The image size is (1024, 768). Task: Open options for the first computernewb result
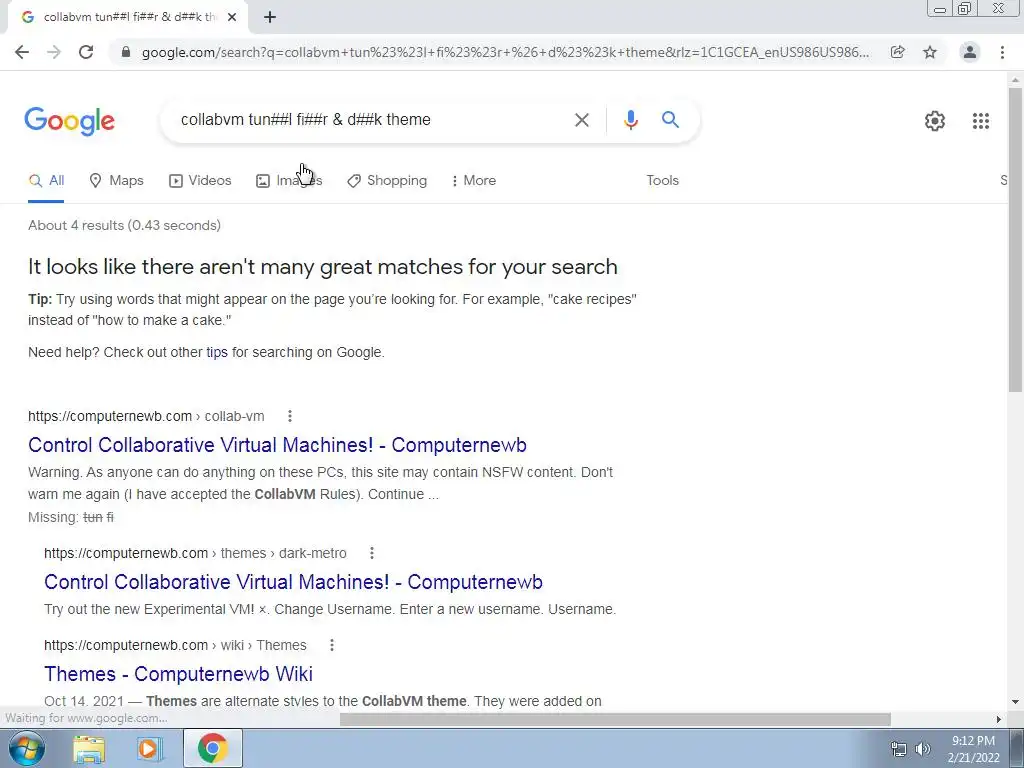pos(290,416)
